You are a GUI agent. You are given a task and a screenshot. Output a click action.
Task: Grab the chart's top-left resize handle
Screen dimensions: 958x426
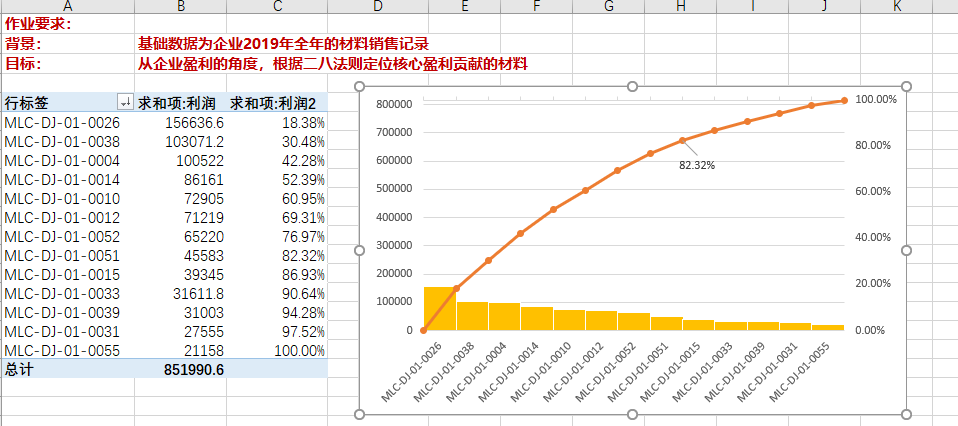tap(359, 86)
